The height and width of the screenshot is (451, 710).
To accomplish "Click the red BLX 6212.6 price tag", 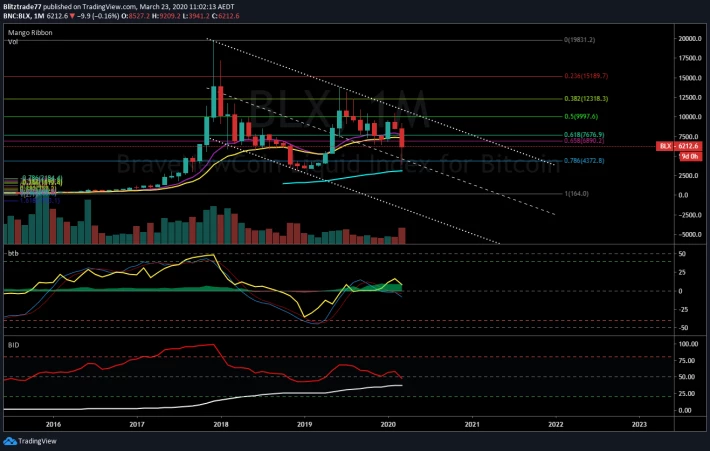I will (679, 146).
